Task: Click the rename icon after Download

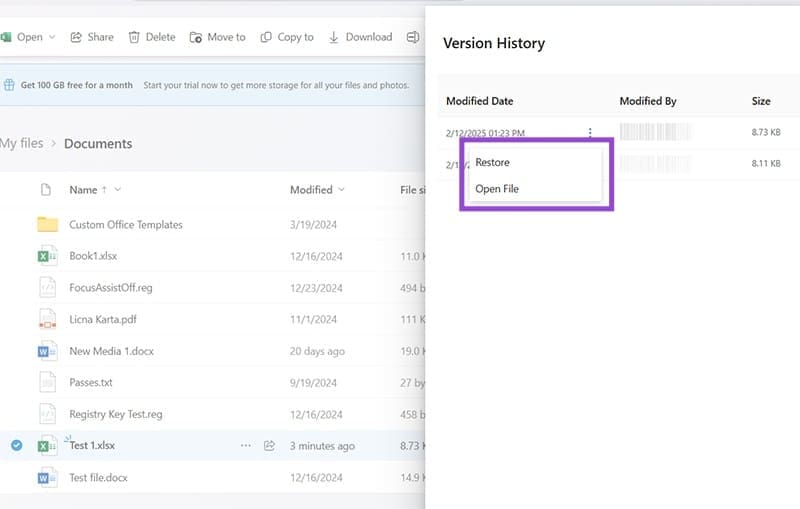Action: [413, 37]
